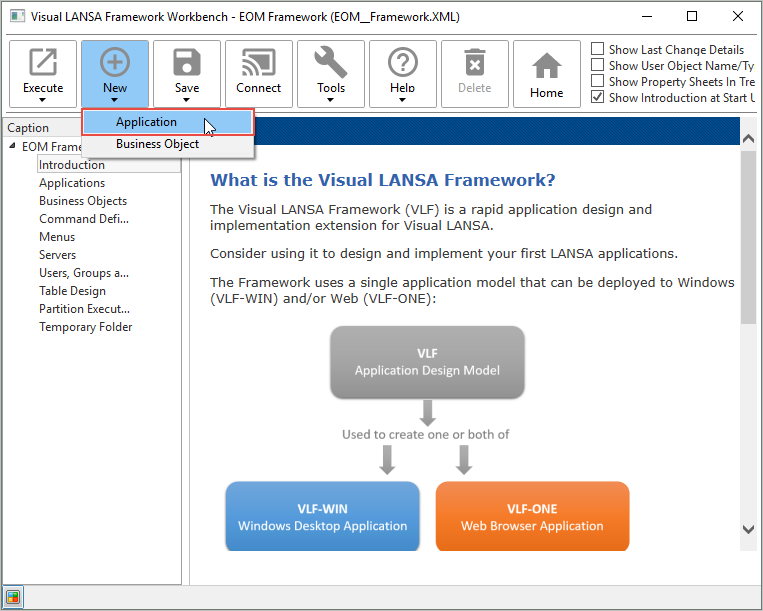Choose Business Object from the New menu
Viewport: 763px width, 611px height.
(168, 144)
